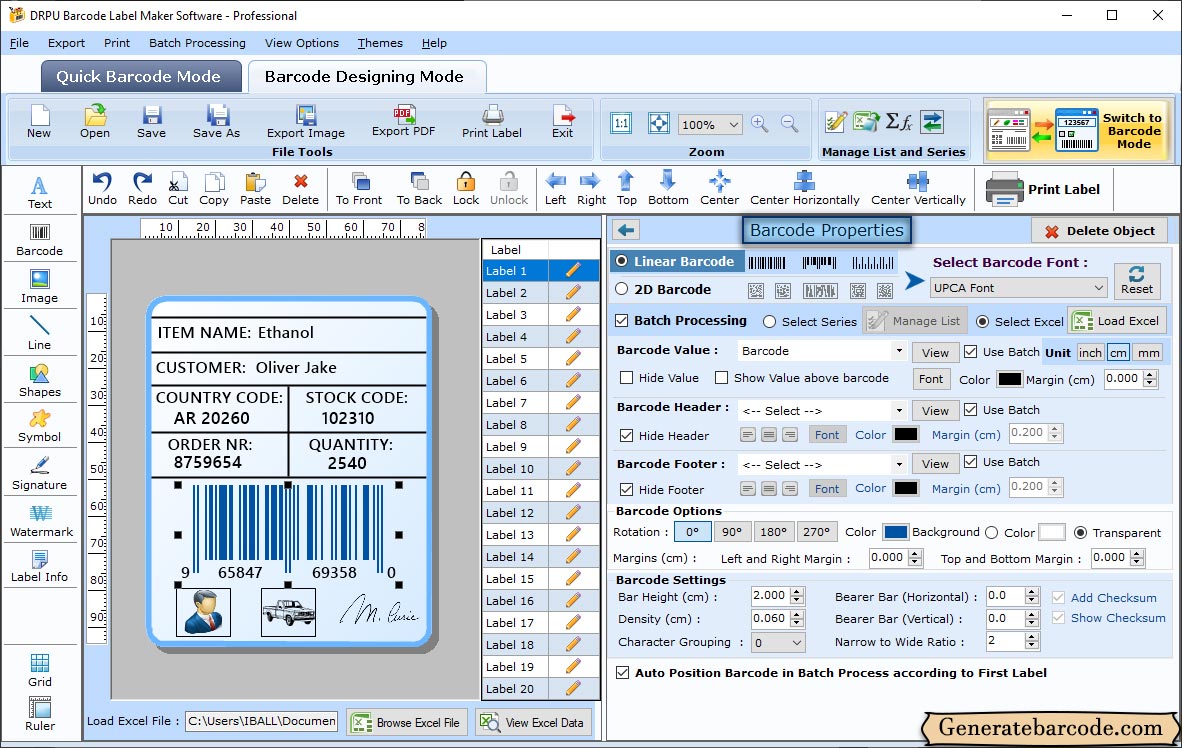Open the Barcode Value dropdown
This screenshot has width=1182, height=748.
[899, 351]
